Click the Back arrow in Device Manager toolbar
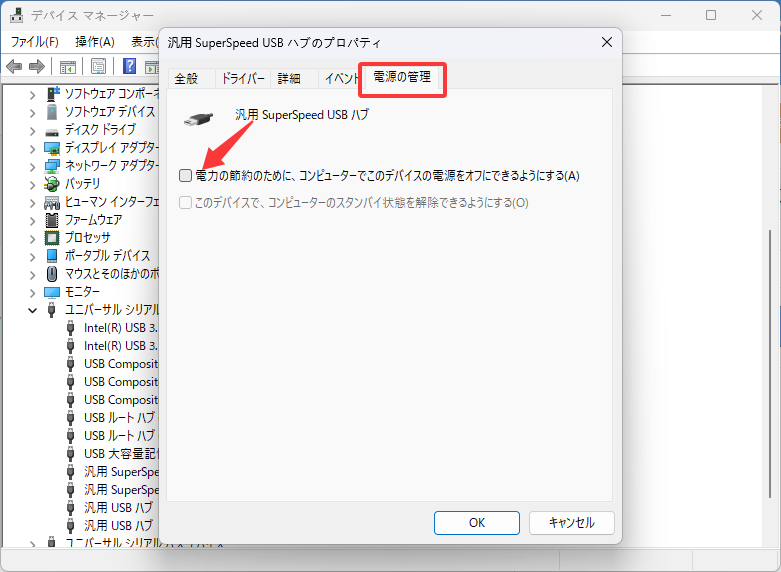 pos(14,66)
